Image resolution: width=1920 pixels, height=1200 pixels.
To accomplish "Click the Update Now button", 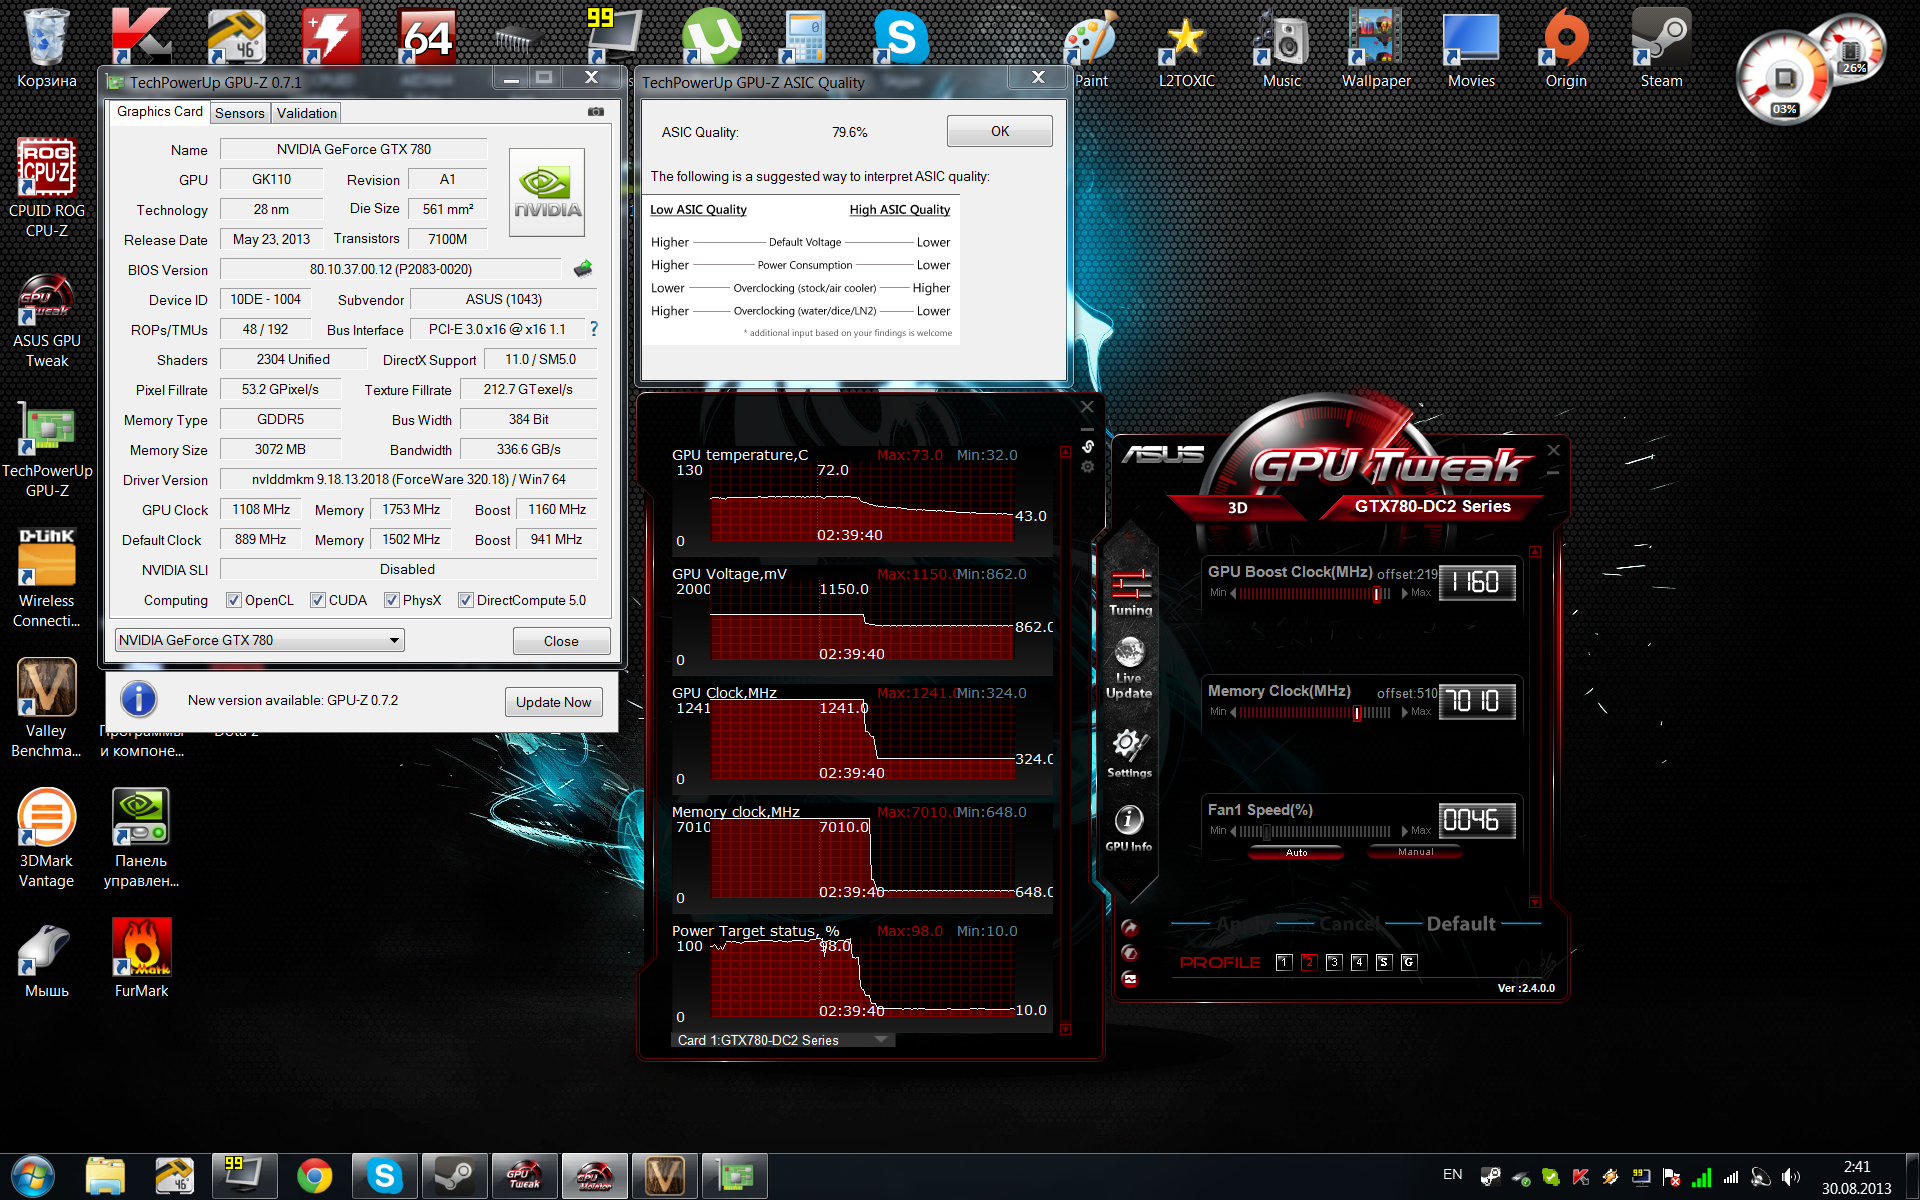I will [553, 702].
